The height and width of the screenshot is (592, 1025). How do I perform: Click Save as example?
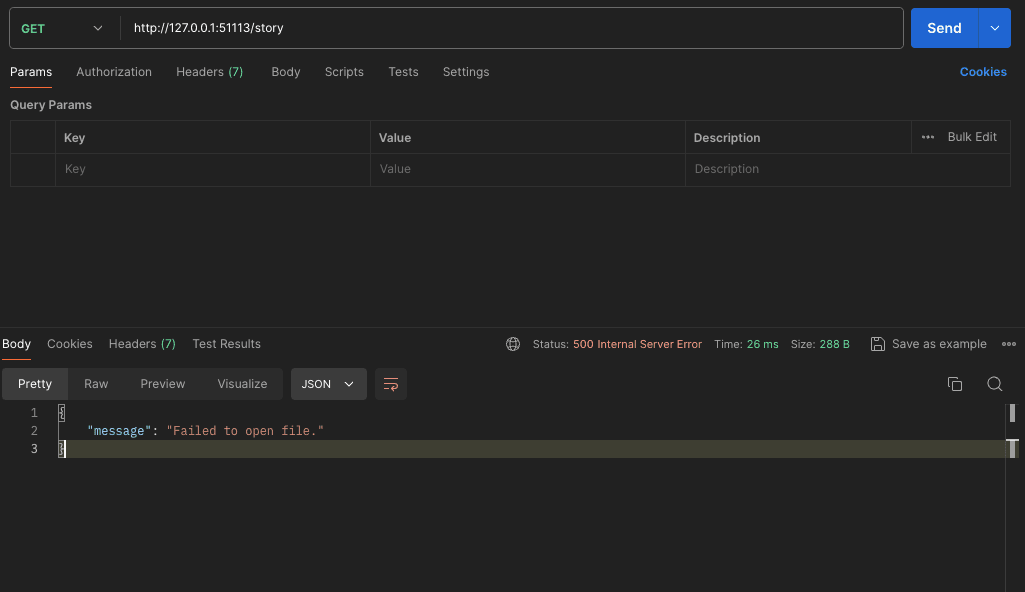[939, 344]
